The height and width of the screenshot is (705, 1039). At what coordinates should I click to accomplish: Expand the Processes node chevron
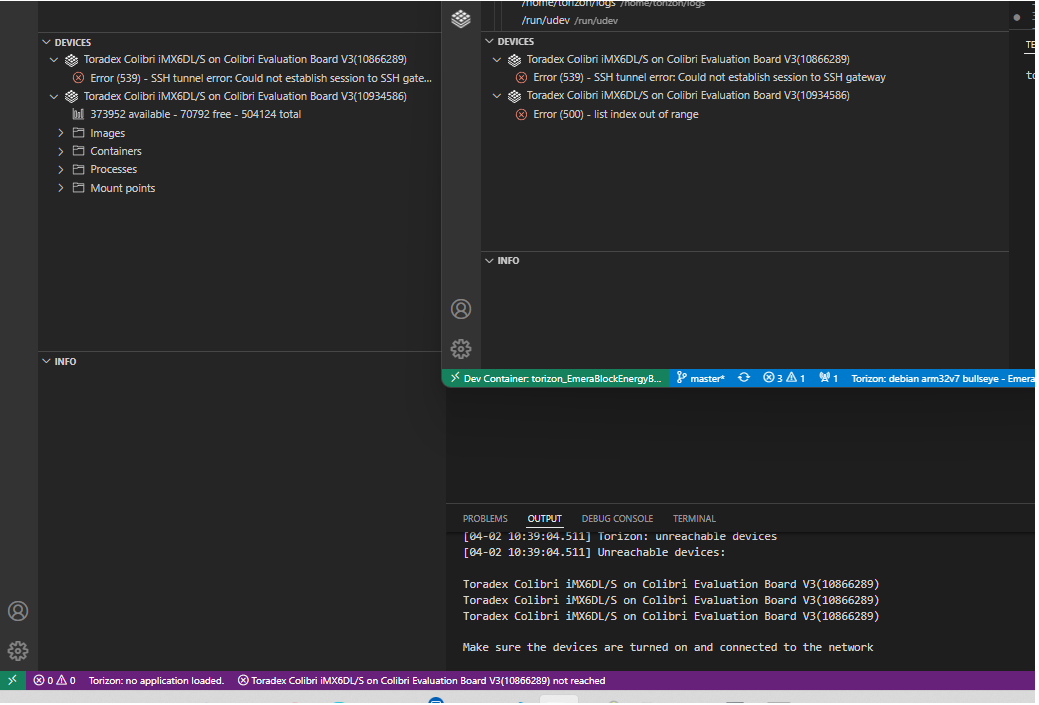(61, 170)
